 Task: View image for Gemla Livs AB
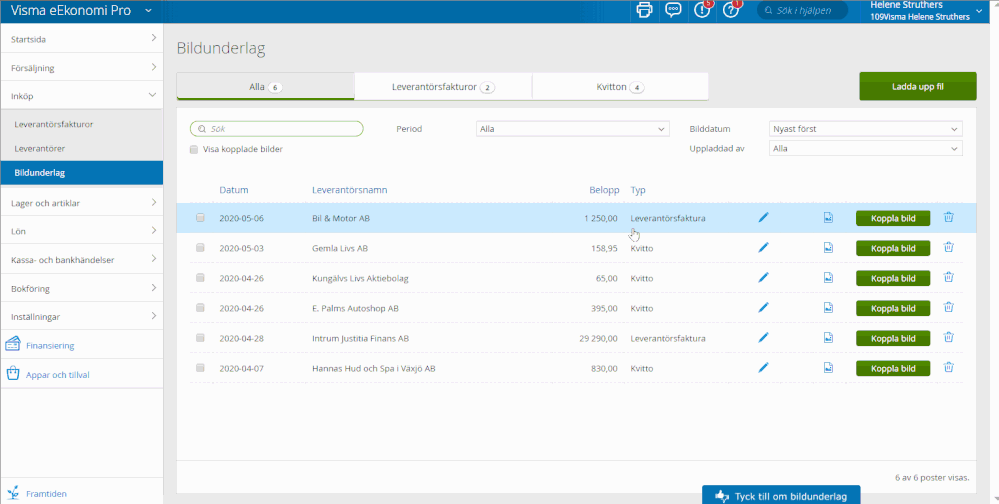pos(828,248)
